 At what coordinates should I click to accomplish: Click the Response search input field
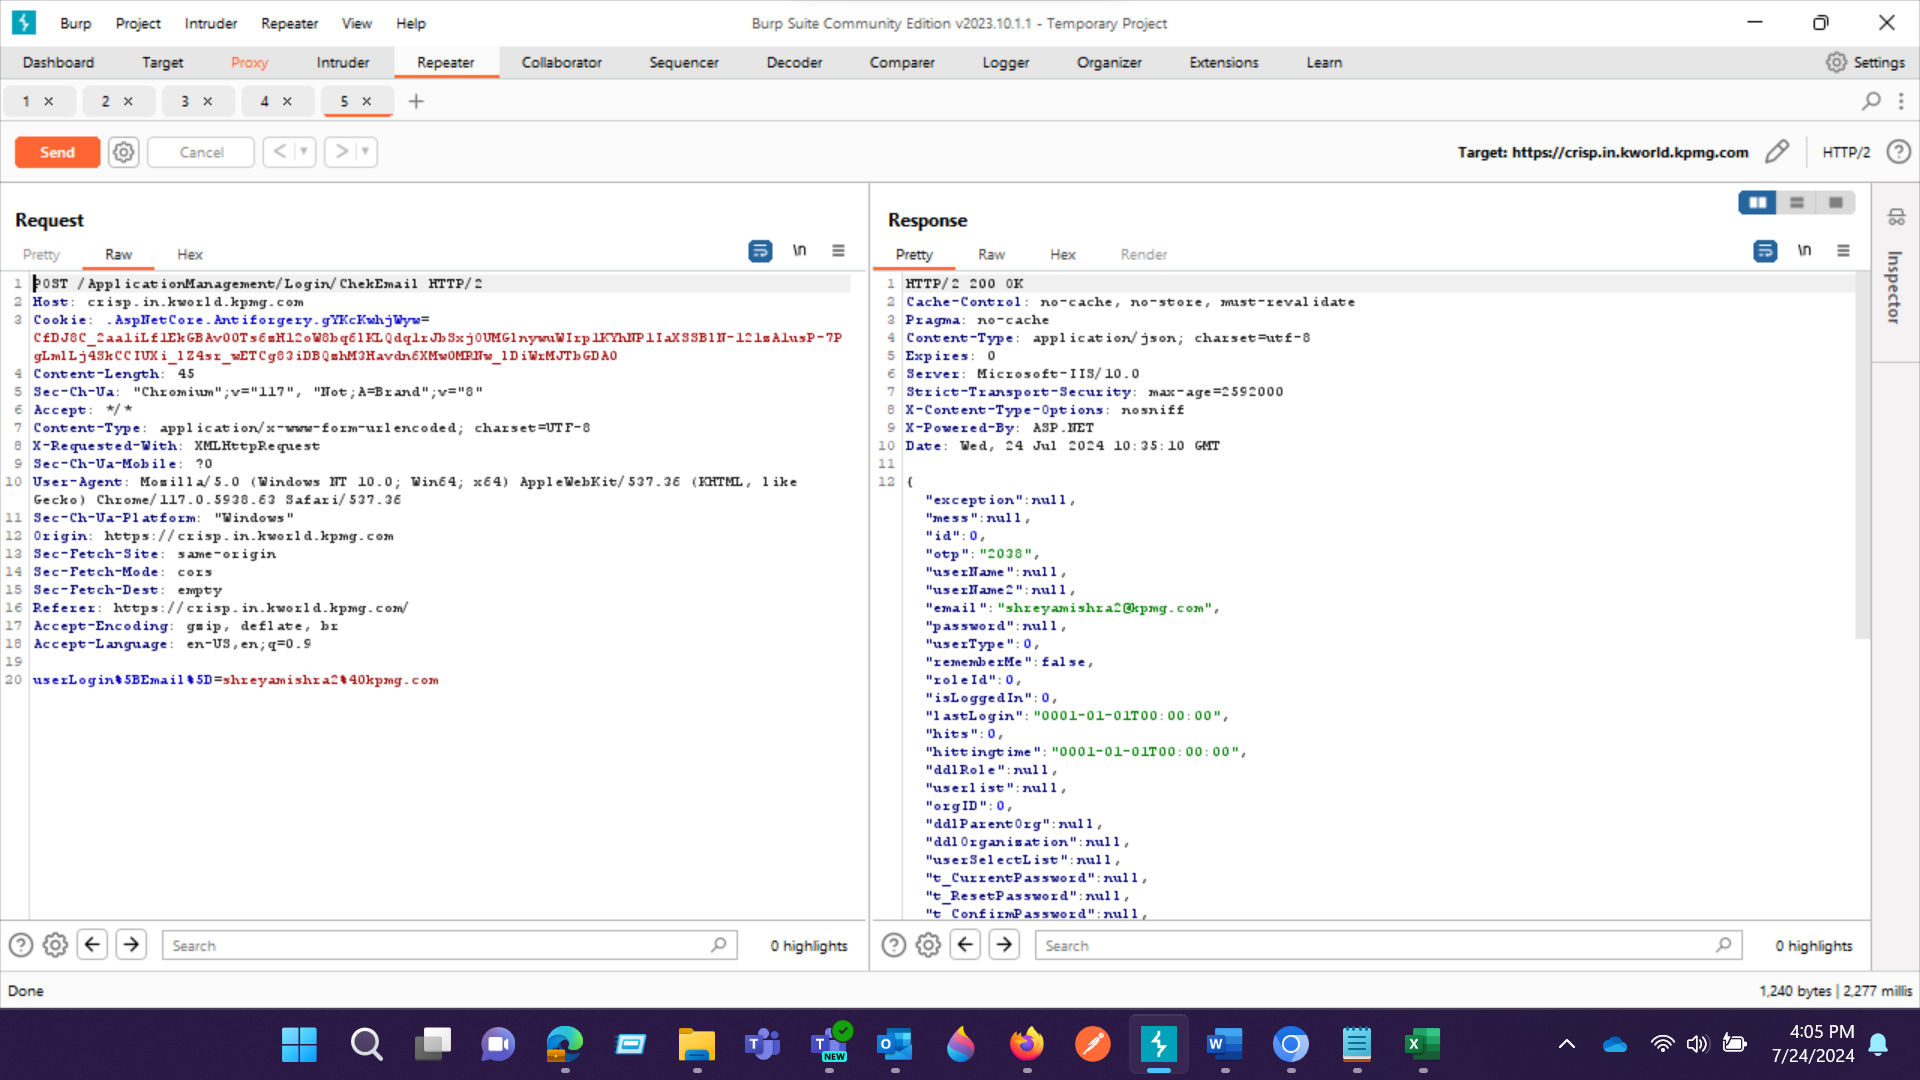(x=1389, y=945)
